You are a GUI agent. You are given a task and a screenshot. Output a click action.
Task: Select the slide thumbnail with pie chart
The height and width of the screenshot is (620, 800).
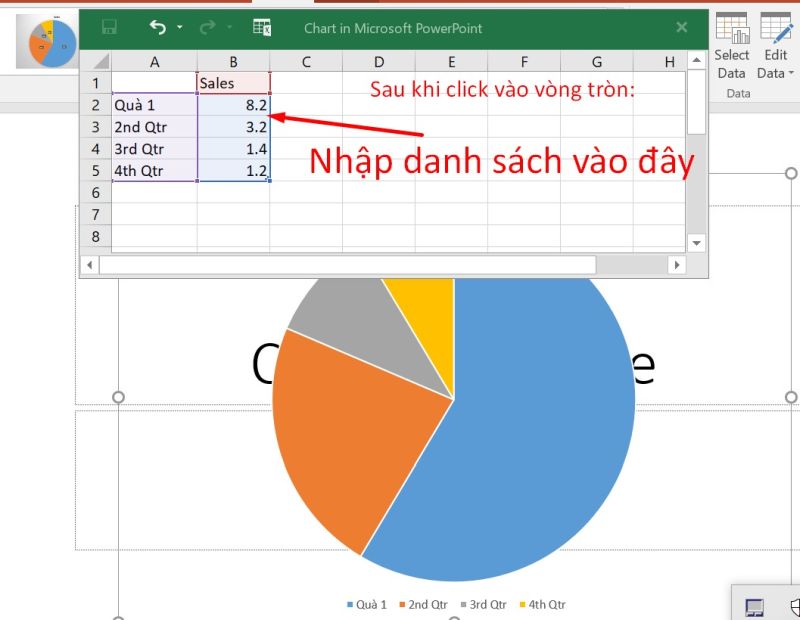pyautogui.click(x=48, y=41)
